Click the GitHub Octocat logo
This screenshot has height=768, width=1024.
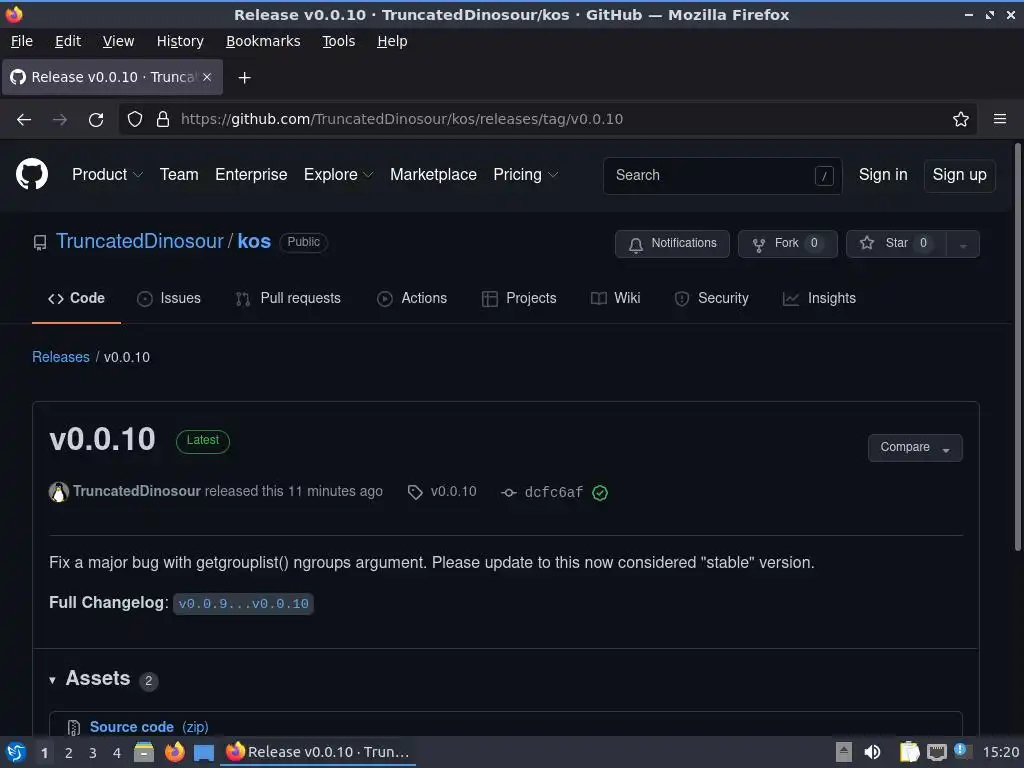(x=31, y=174)
